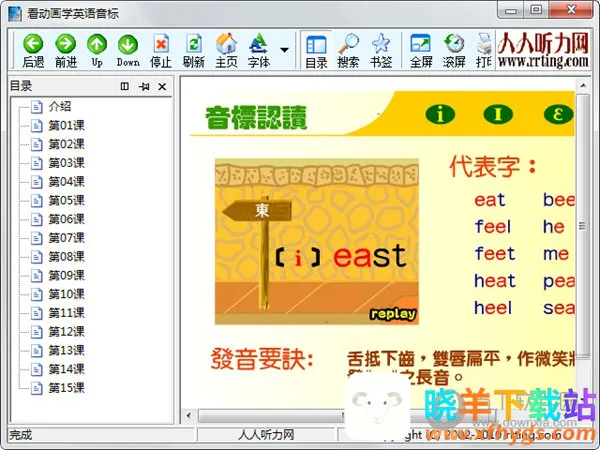Image resolution: width=600 pixels, height=450 pixels.
Task: Expand the 字体 (Font) dropdown arrow
Action: click(284, 50)
